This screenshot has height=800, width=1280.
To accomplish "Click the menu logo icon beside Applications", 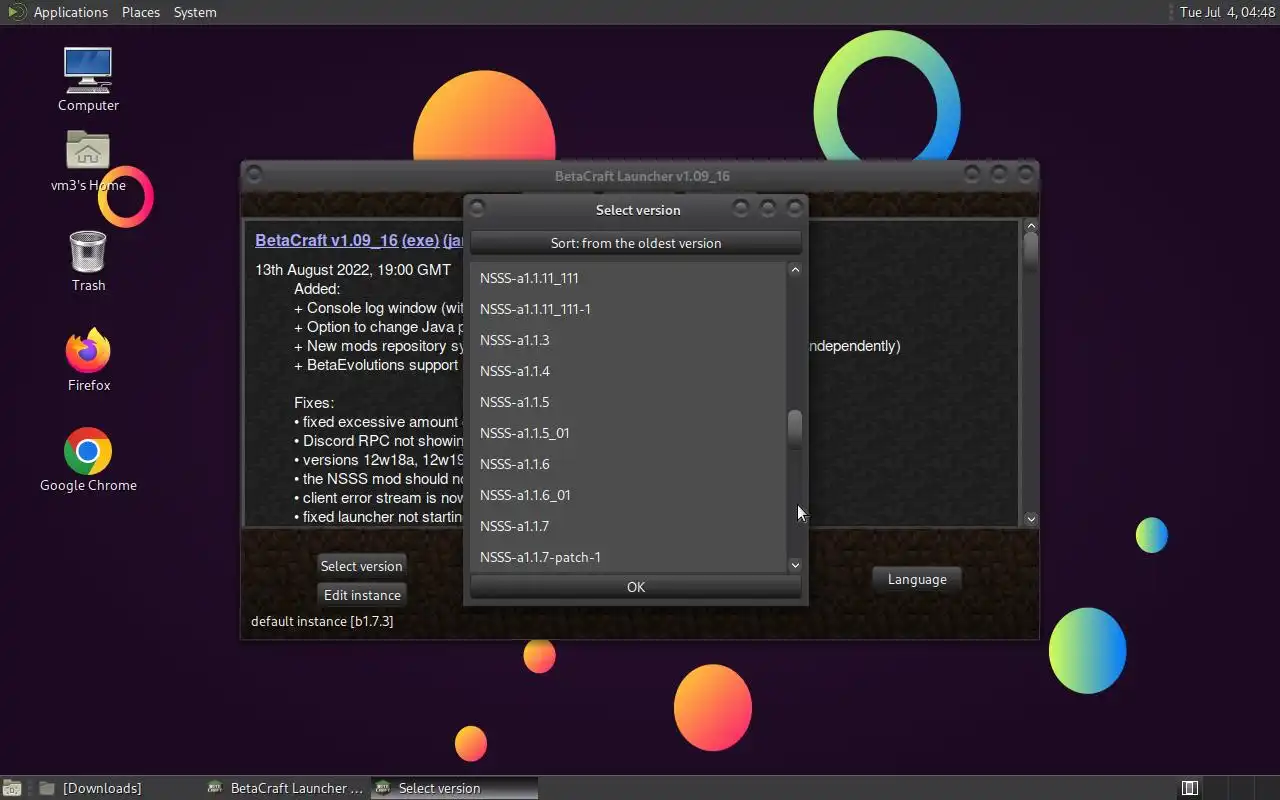I will point(16,12).
